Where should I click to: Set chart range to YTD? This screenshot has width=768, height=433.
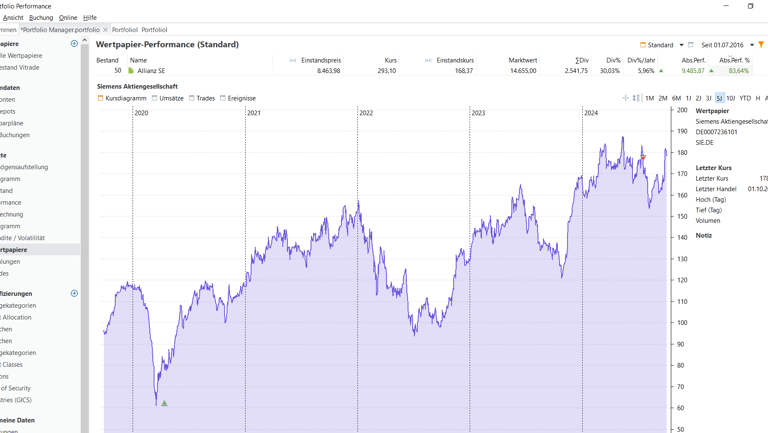(x=745, y=98)
